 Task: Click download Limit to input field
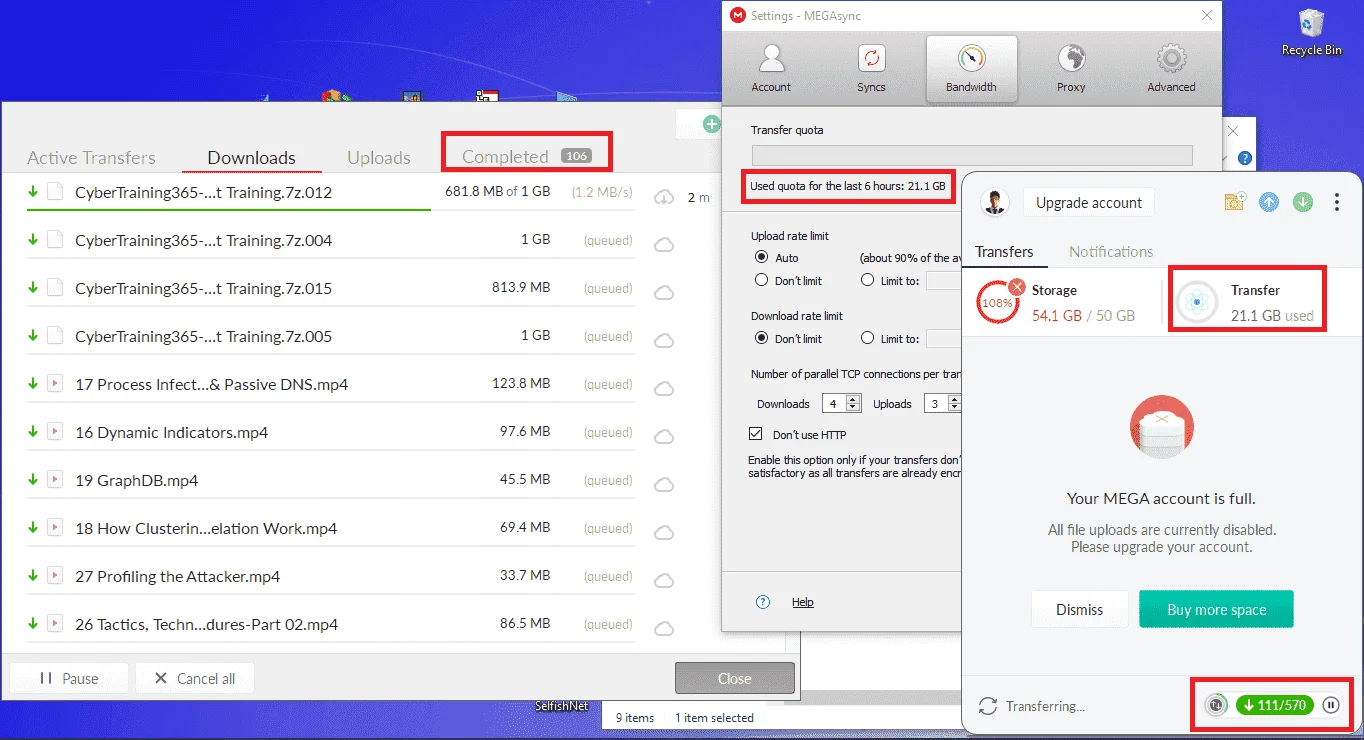pyautogui.click(x=944, y=339)
